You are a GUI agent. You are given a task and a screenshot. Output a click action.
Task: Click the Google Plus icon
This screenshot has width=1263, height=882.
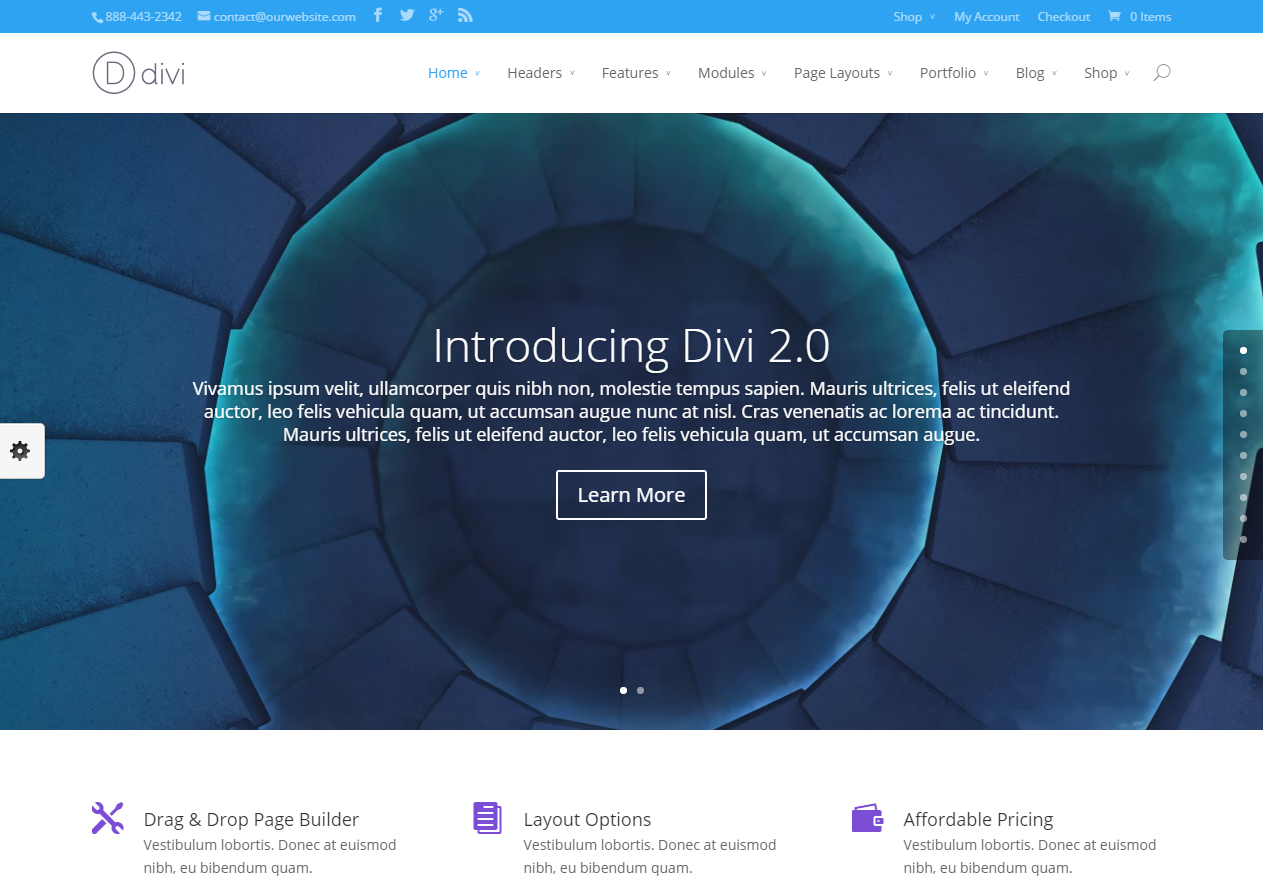point(436,15)
